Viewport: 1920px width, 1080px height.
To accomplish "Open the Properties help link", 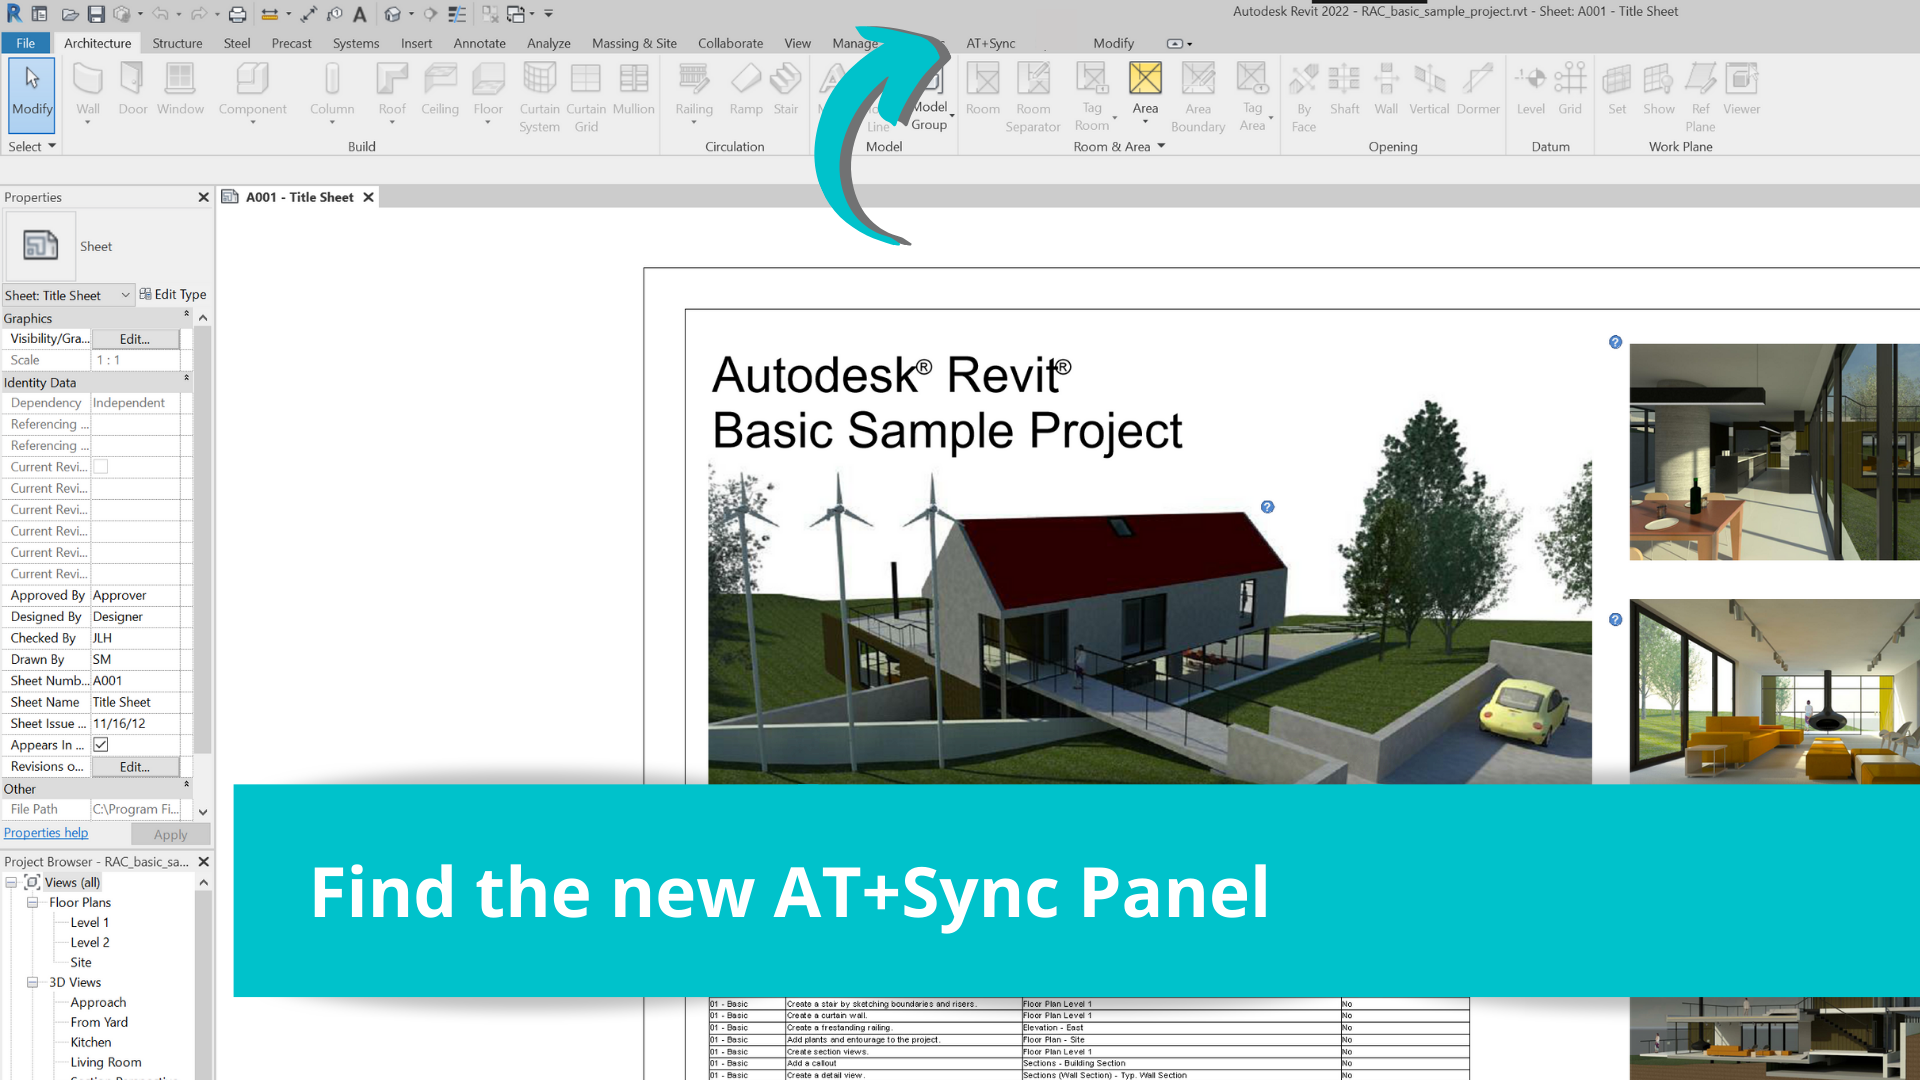I will pos(46,833).
